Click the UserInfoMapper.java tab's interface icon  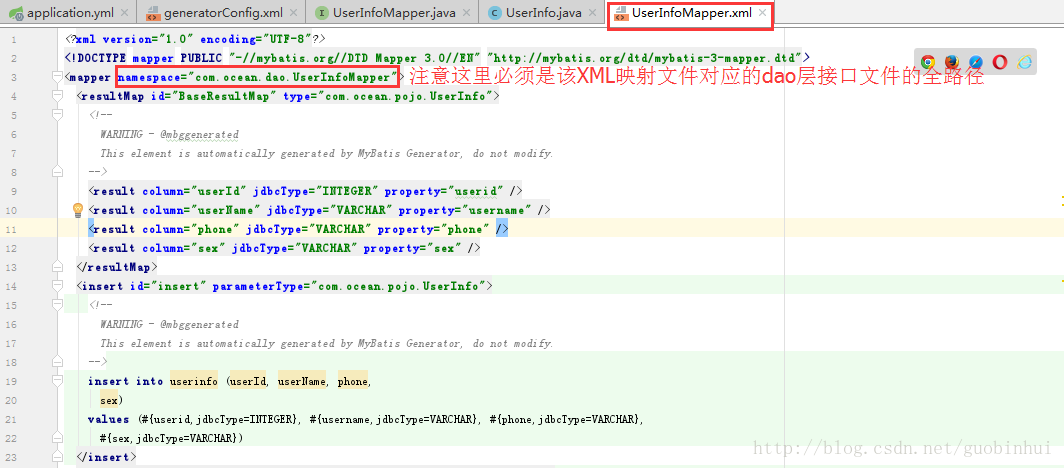(322, 13)
